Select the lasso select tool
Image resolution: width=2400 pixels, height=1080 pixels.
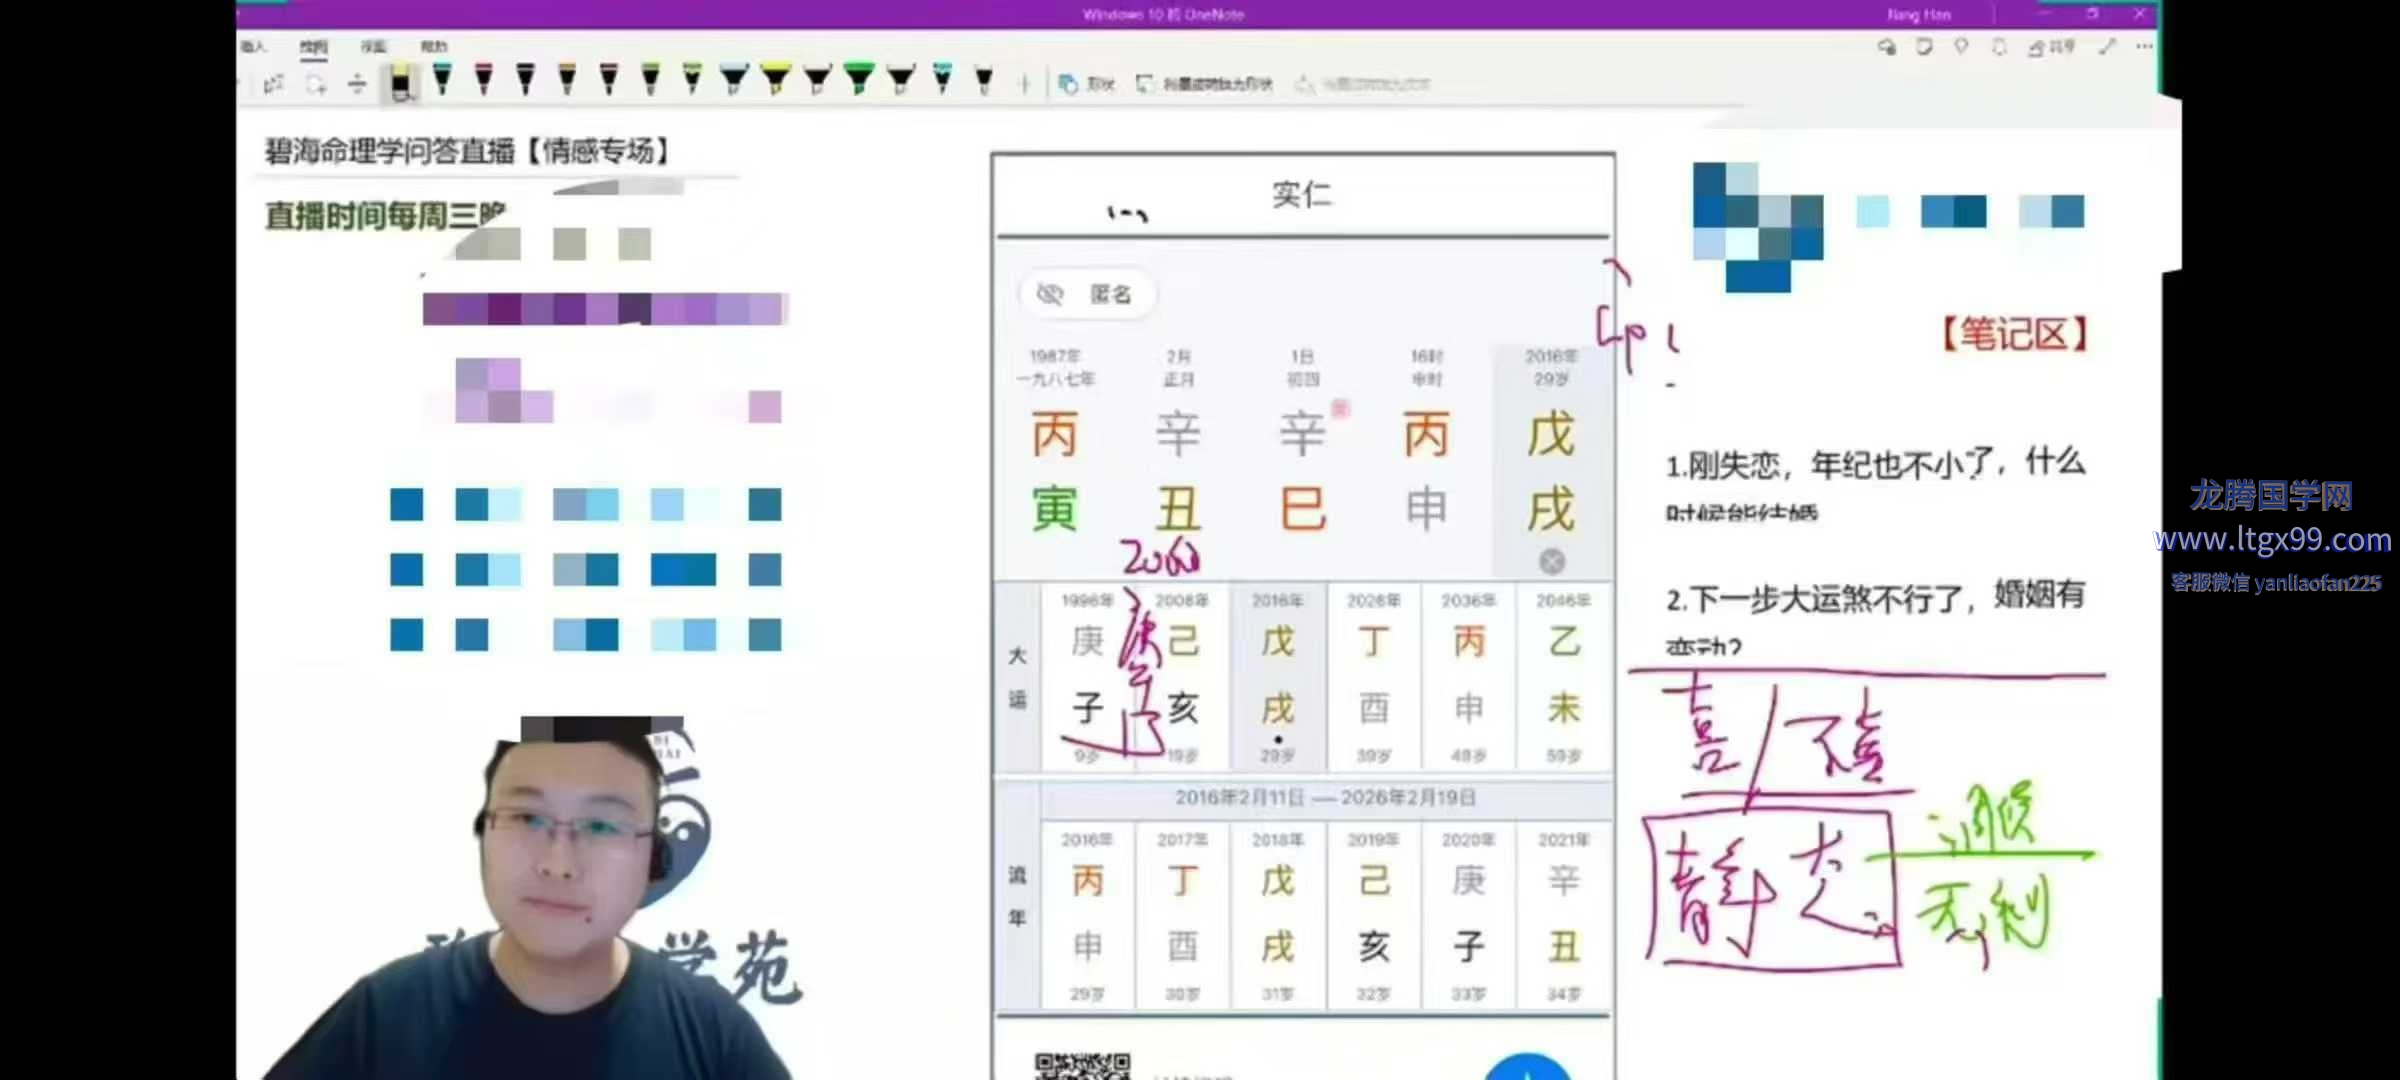(x=316, y=85)
